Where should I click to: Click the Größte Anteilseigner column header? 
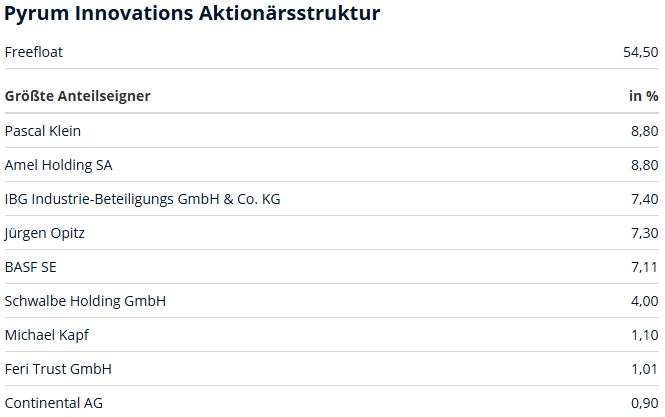[78, 96]
